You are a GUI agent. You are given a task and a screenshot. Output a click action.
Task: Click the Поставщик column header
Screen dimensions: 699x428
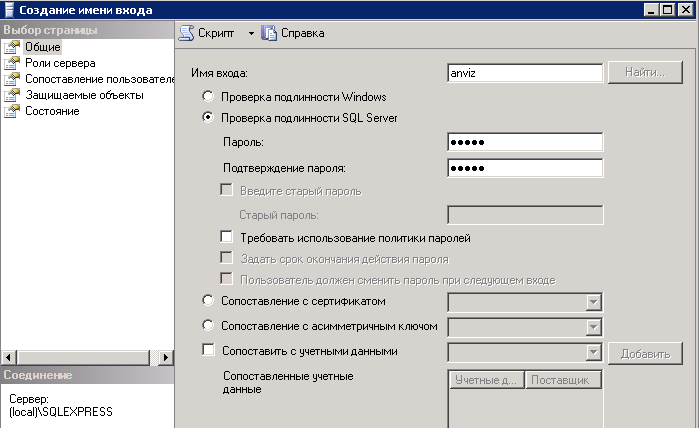563,380
